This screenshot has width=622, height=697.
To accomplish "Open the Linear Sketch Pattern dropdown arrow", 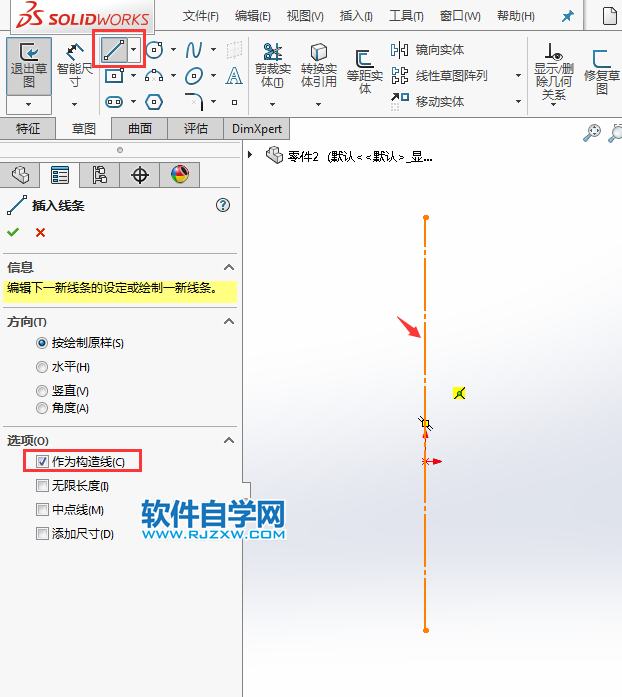I will click(518, 76).
